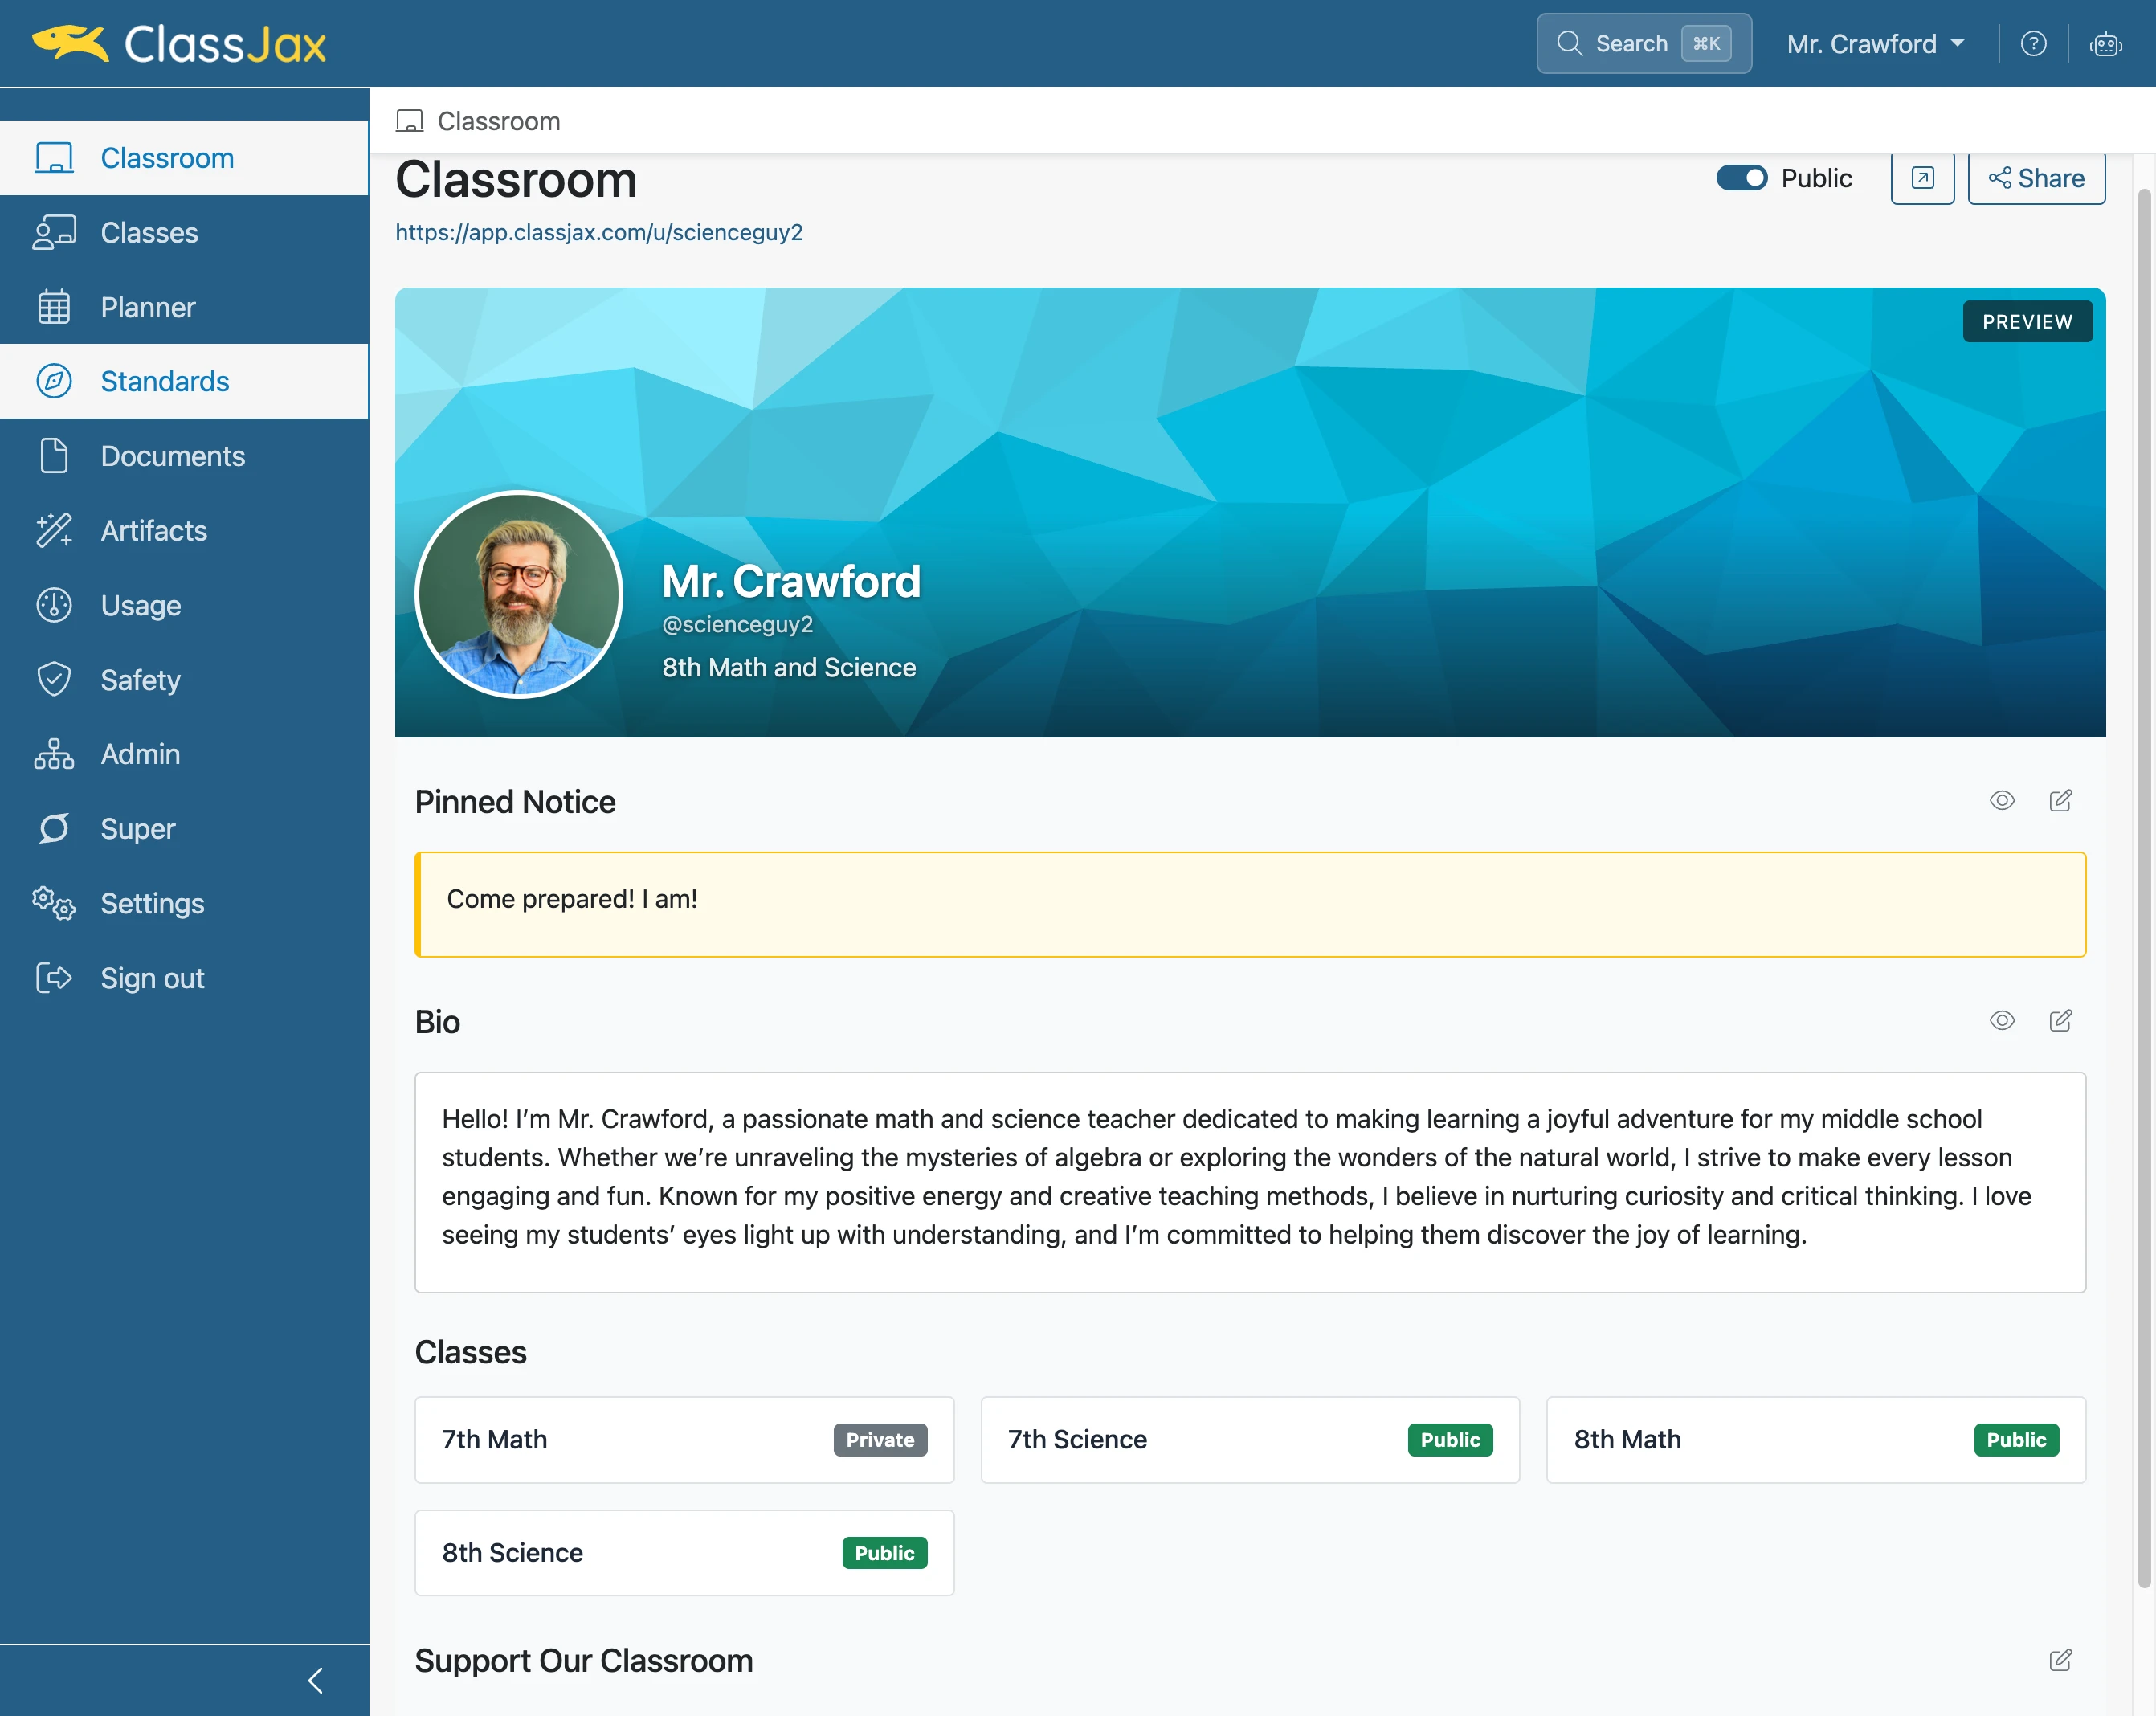Click the Share button

pyautogui.click(x=2036, y=178)
